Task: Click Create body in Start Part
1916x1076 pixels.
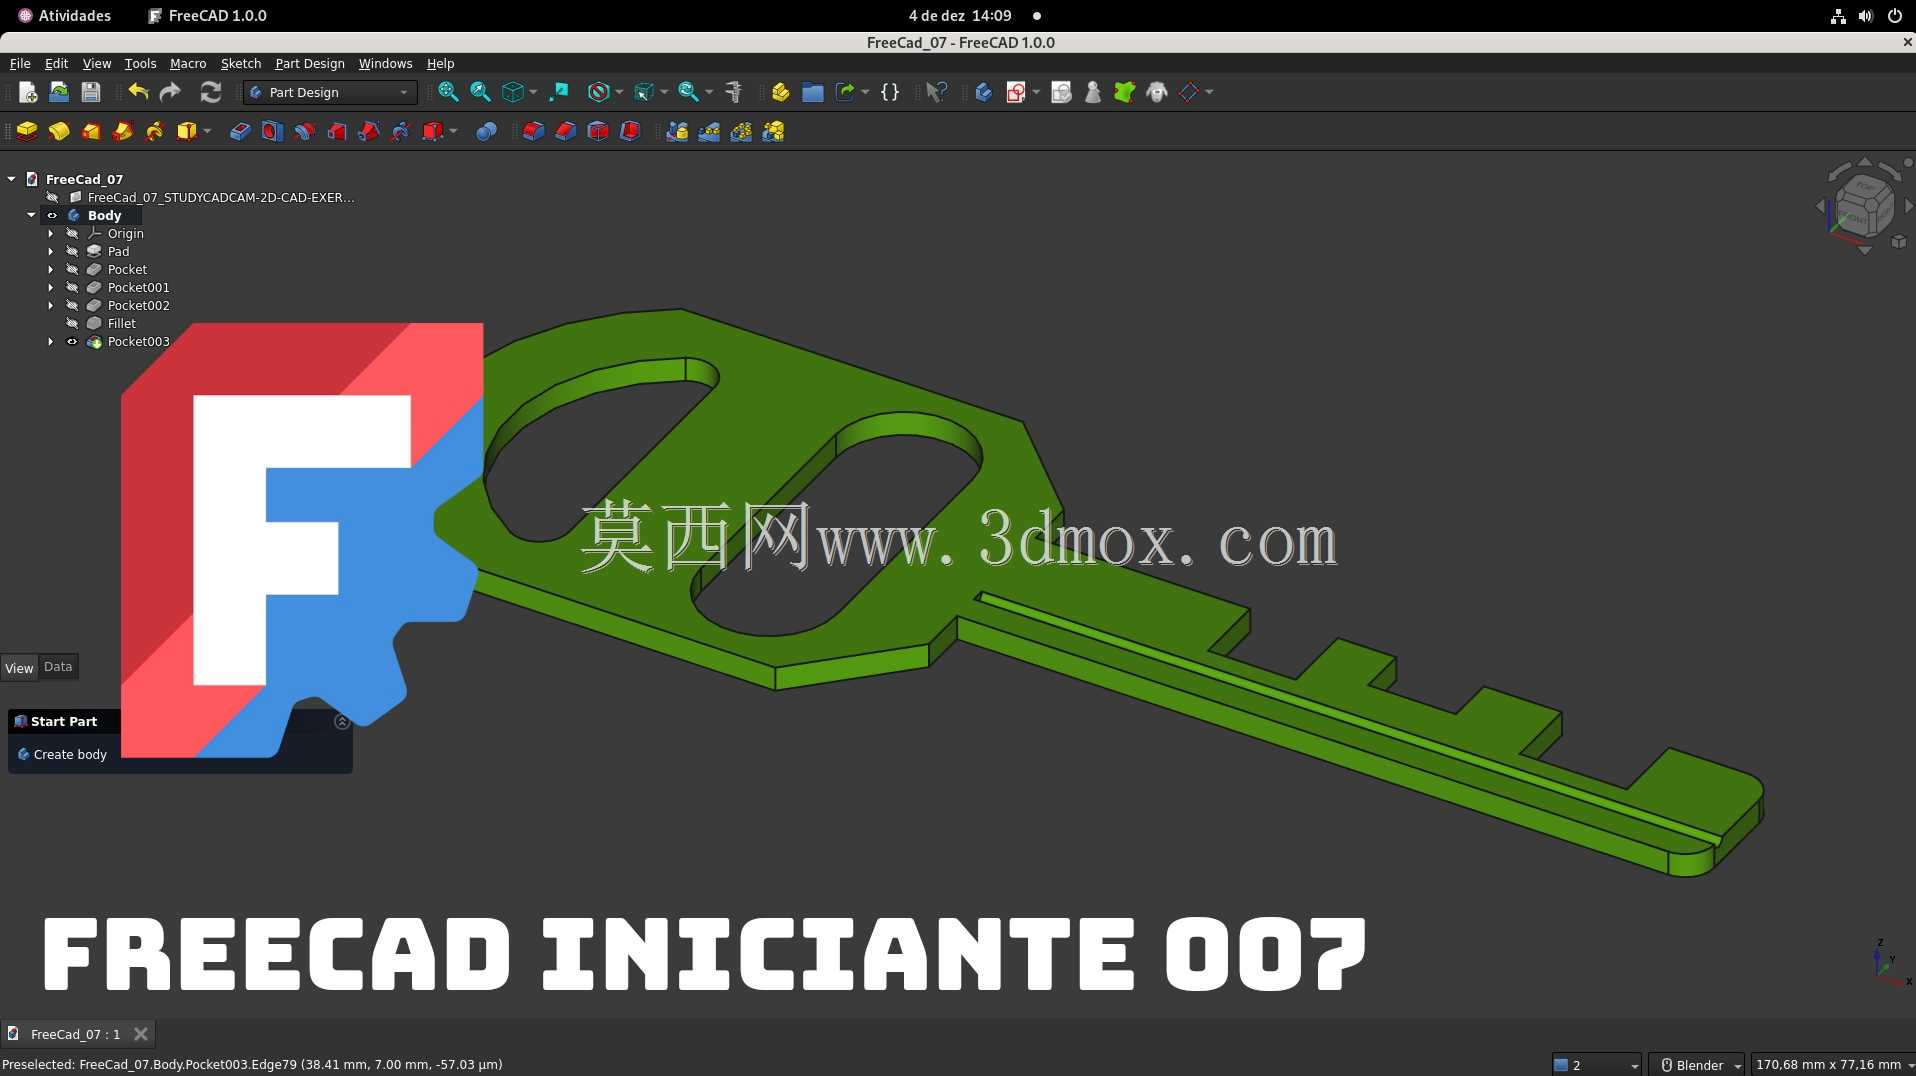Action: [x=62, y=754]
